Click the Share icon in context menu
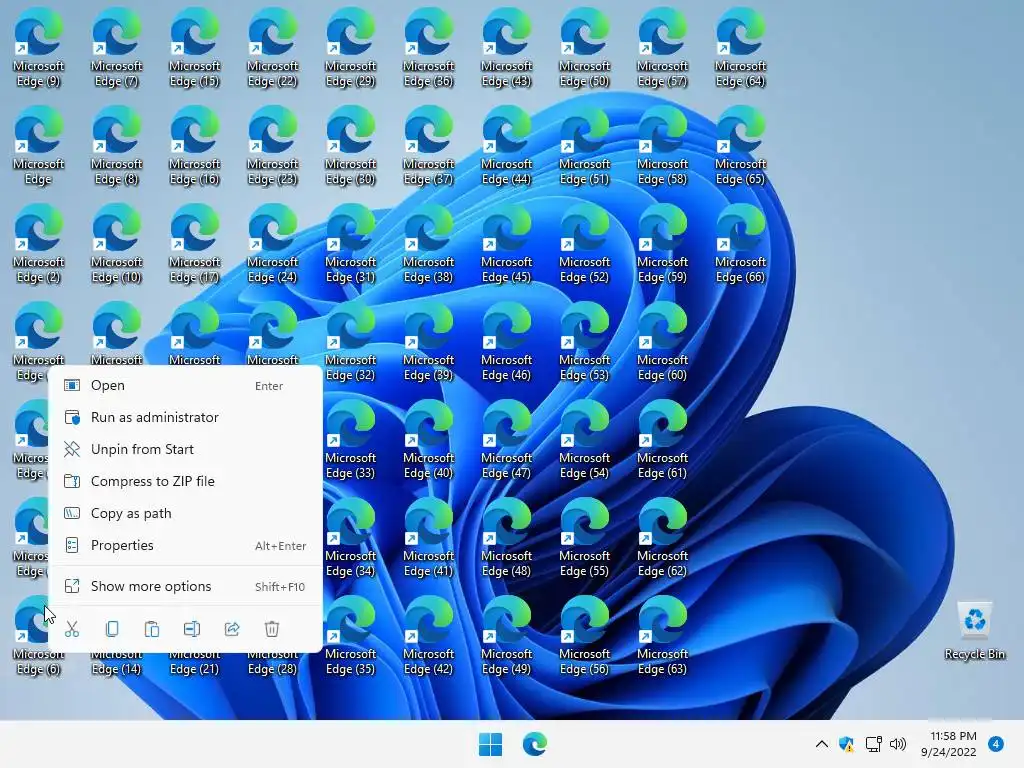This screenshot has width=1024, height=768. click(232, 629)
